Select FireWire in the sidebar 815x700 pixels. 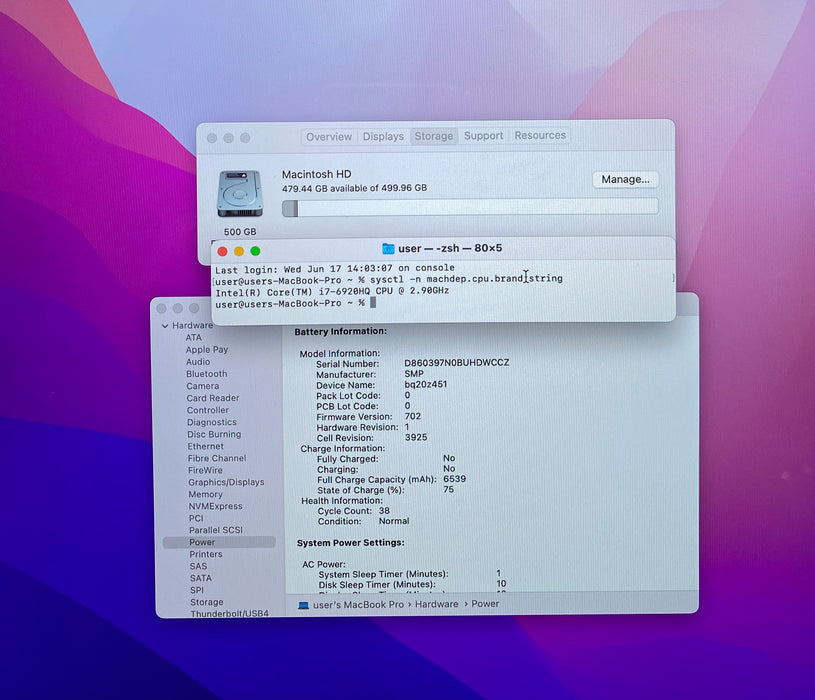tap(205, 470)
